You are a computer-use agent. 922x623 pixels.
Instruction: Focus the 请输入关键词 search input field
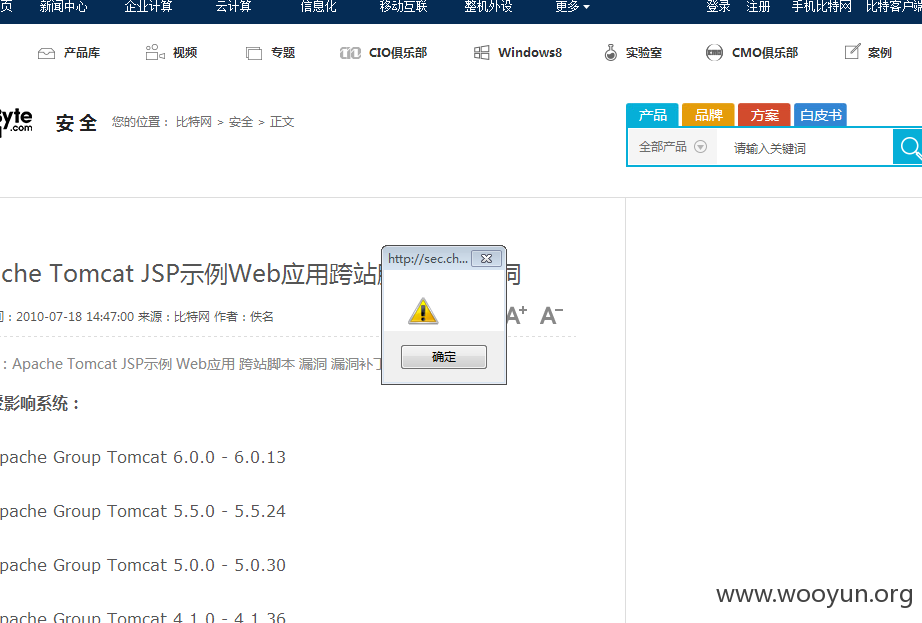click(804, 148)
